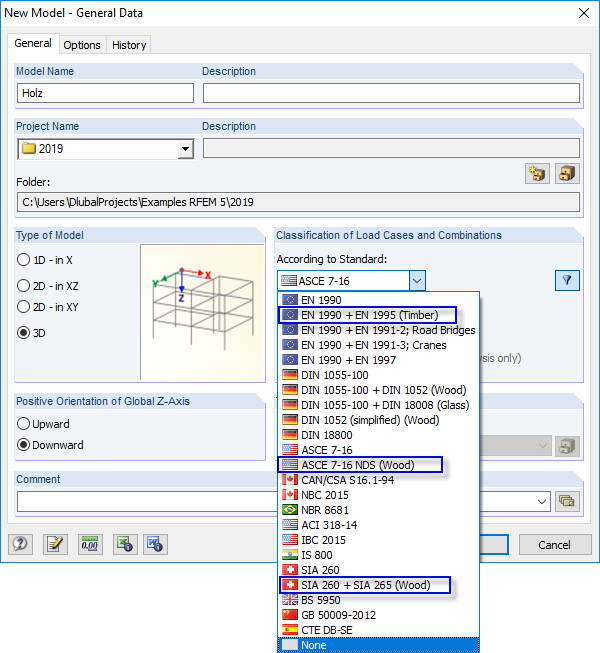This screenshot has width=600, height=653.
Task: Select 2D - in XZ model type
Action: 48,286
